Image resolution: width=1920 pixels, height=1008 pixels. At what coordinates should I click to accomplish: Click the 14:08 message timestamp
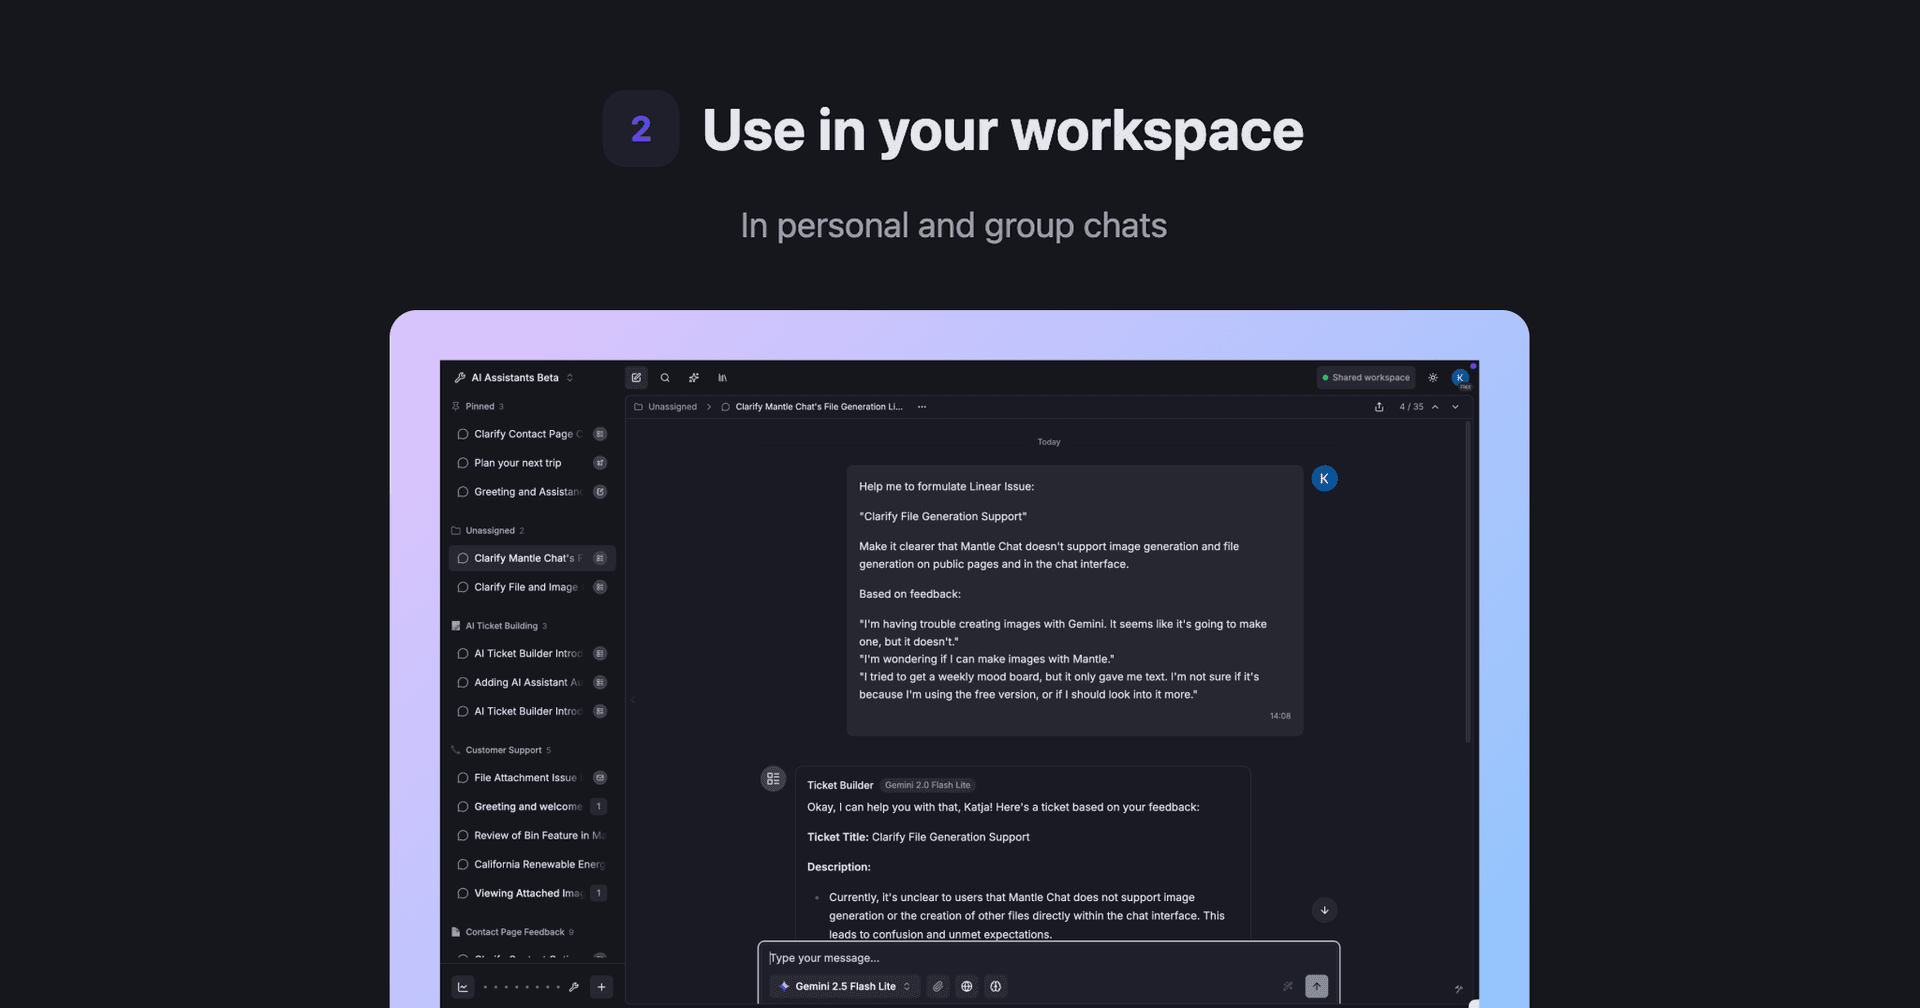(1280, 716)
